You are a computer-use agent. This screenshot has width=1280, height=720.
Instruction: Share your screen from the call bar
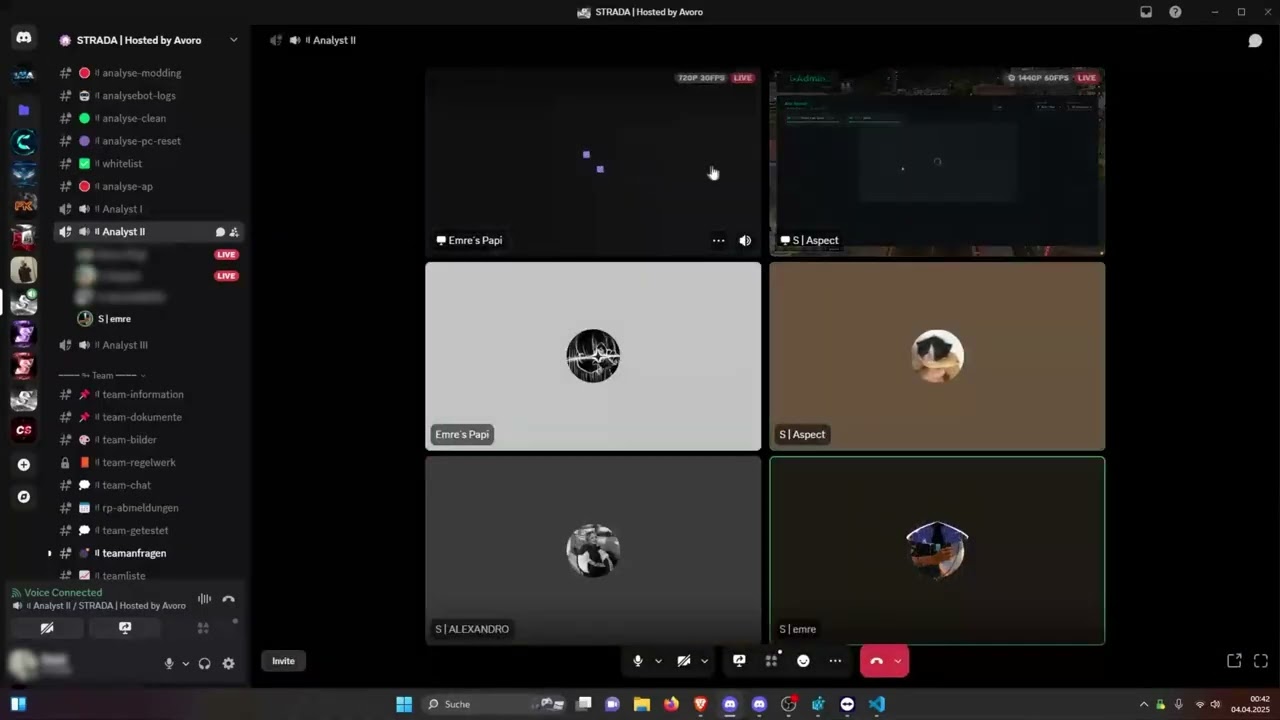[x=739, y=660]
